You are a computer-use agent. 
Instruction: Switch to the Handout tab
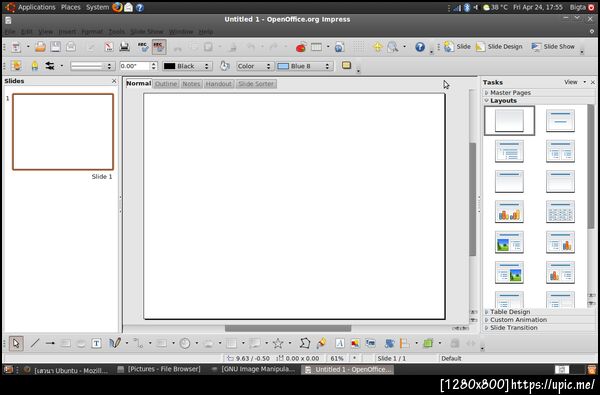pos(218,84)
